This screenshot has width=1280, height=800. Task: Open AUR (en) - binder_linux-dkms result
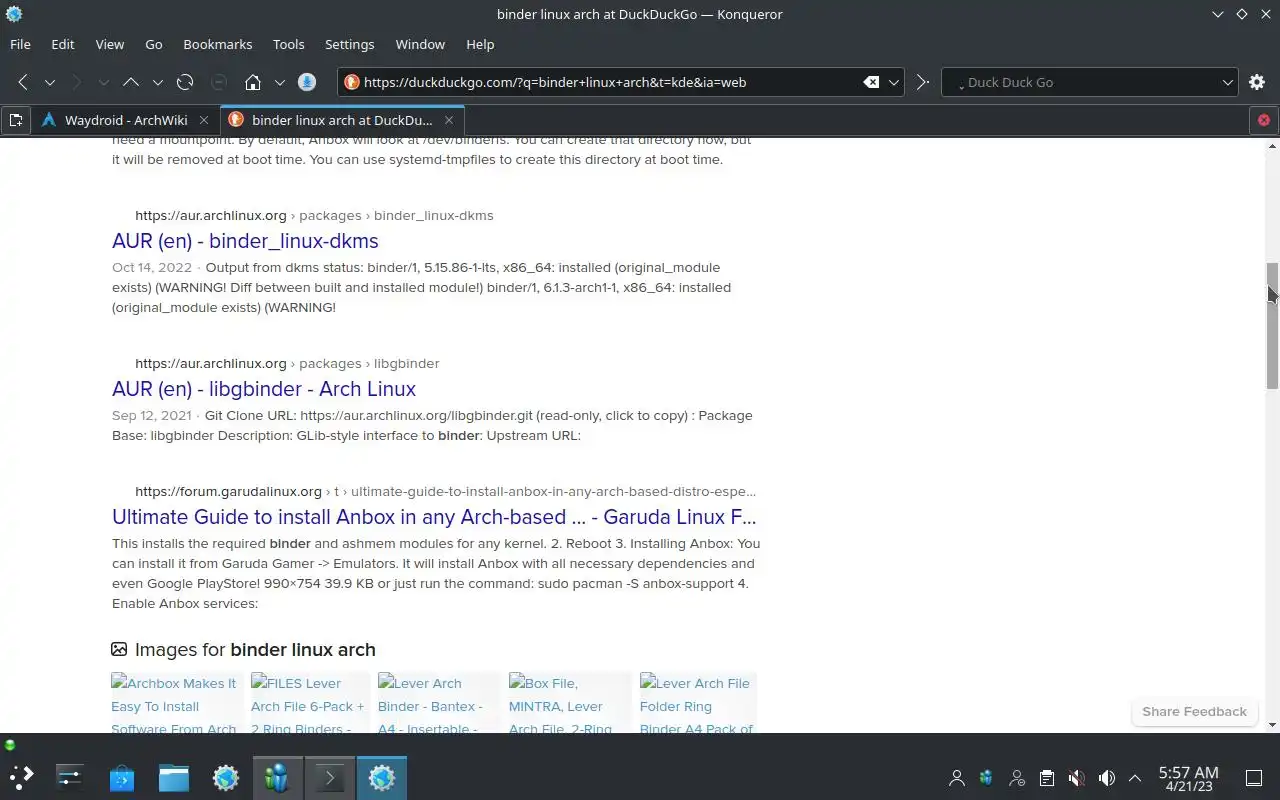(x=245, y=241)
